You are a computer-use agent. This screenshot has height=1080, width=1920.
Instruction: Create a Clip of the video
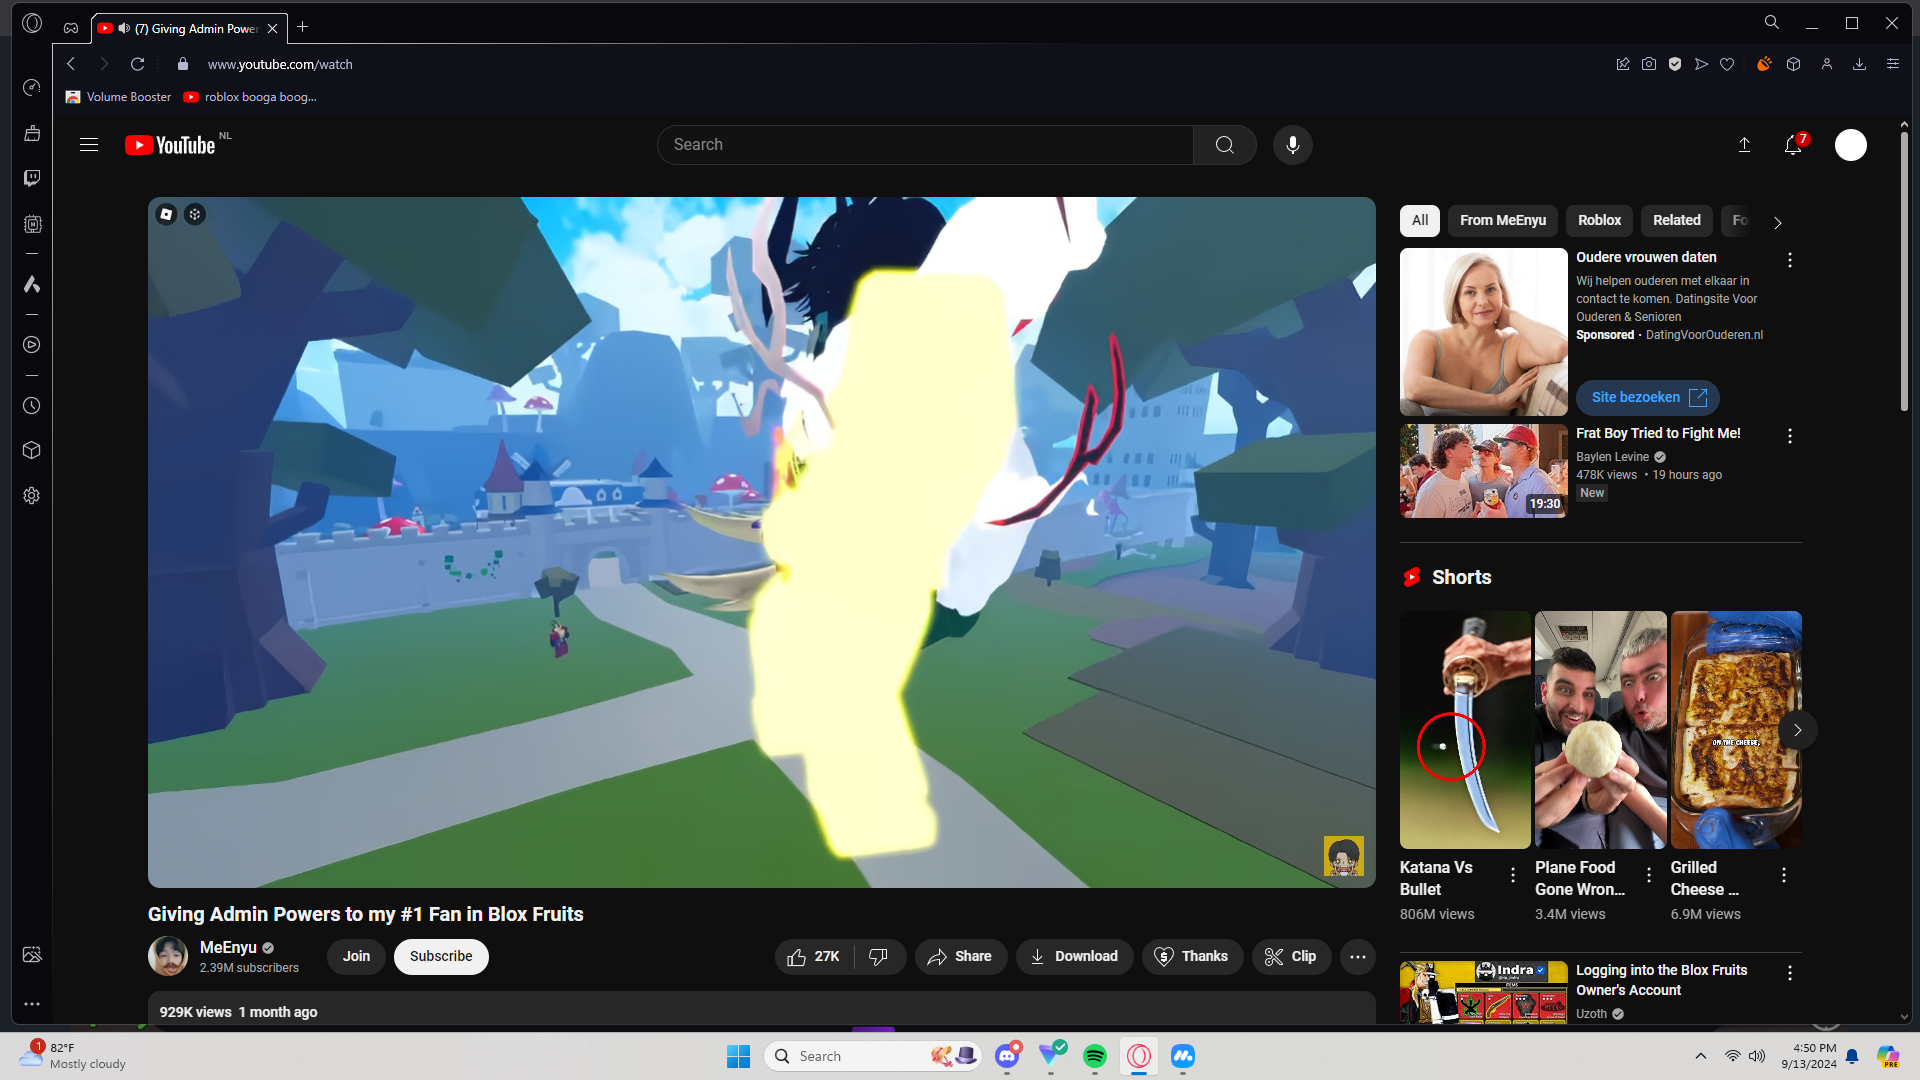(x=1291, y=957)
